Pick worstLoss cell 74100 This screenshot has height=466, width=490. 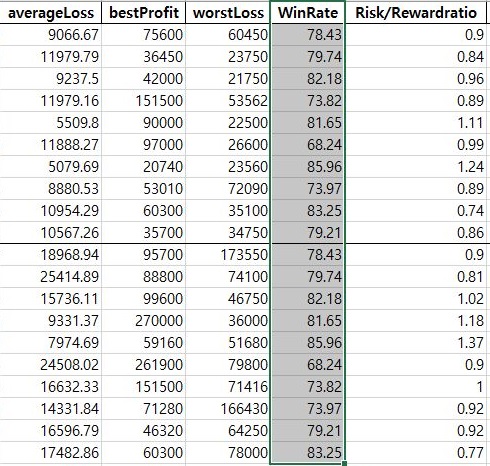click(227, 277)
